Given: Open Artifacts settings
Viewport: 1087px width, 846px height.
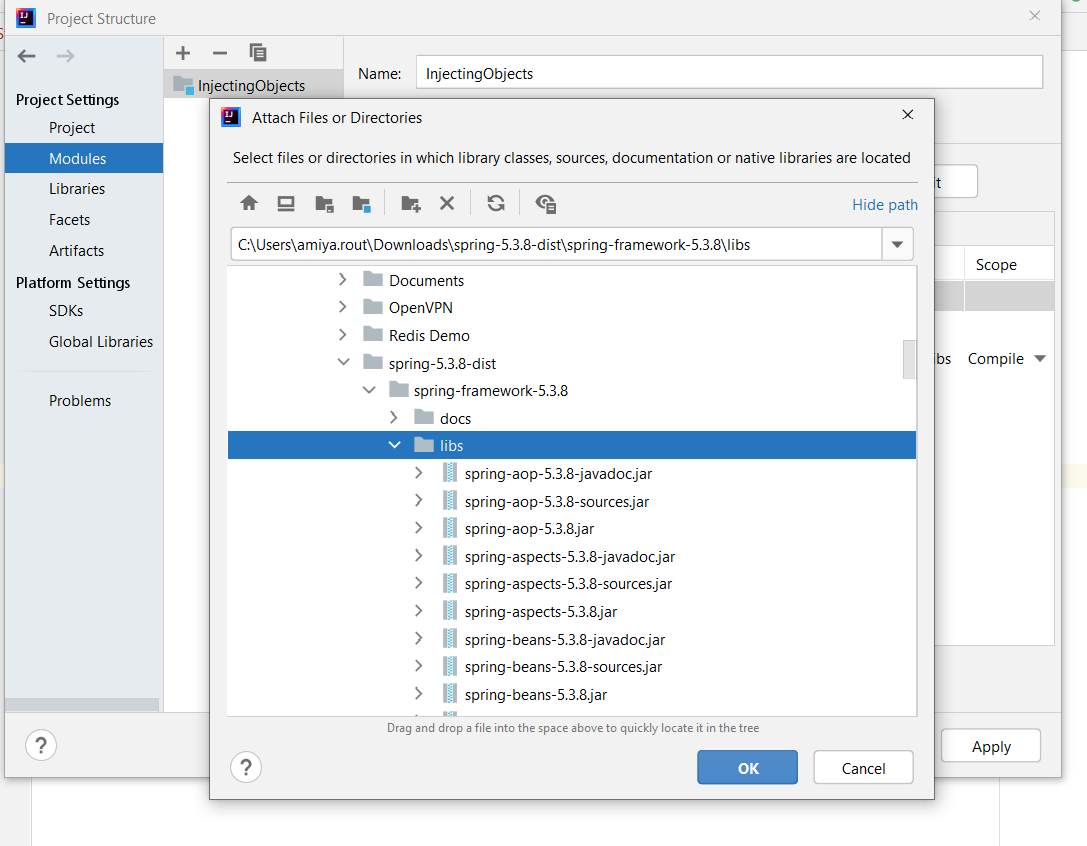Looking at the screenshot, I should [x=76, y=251].
